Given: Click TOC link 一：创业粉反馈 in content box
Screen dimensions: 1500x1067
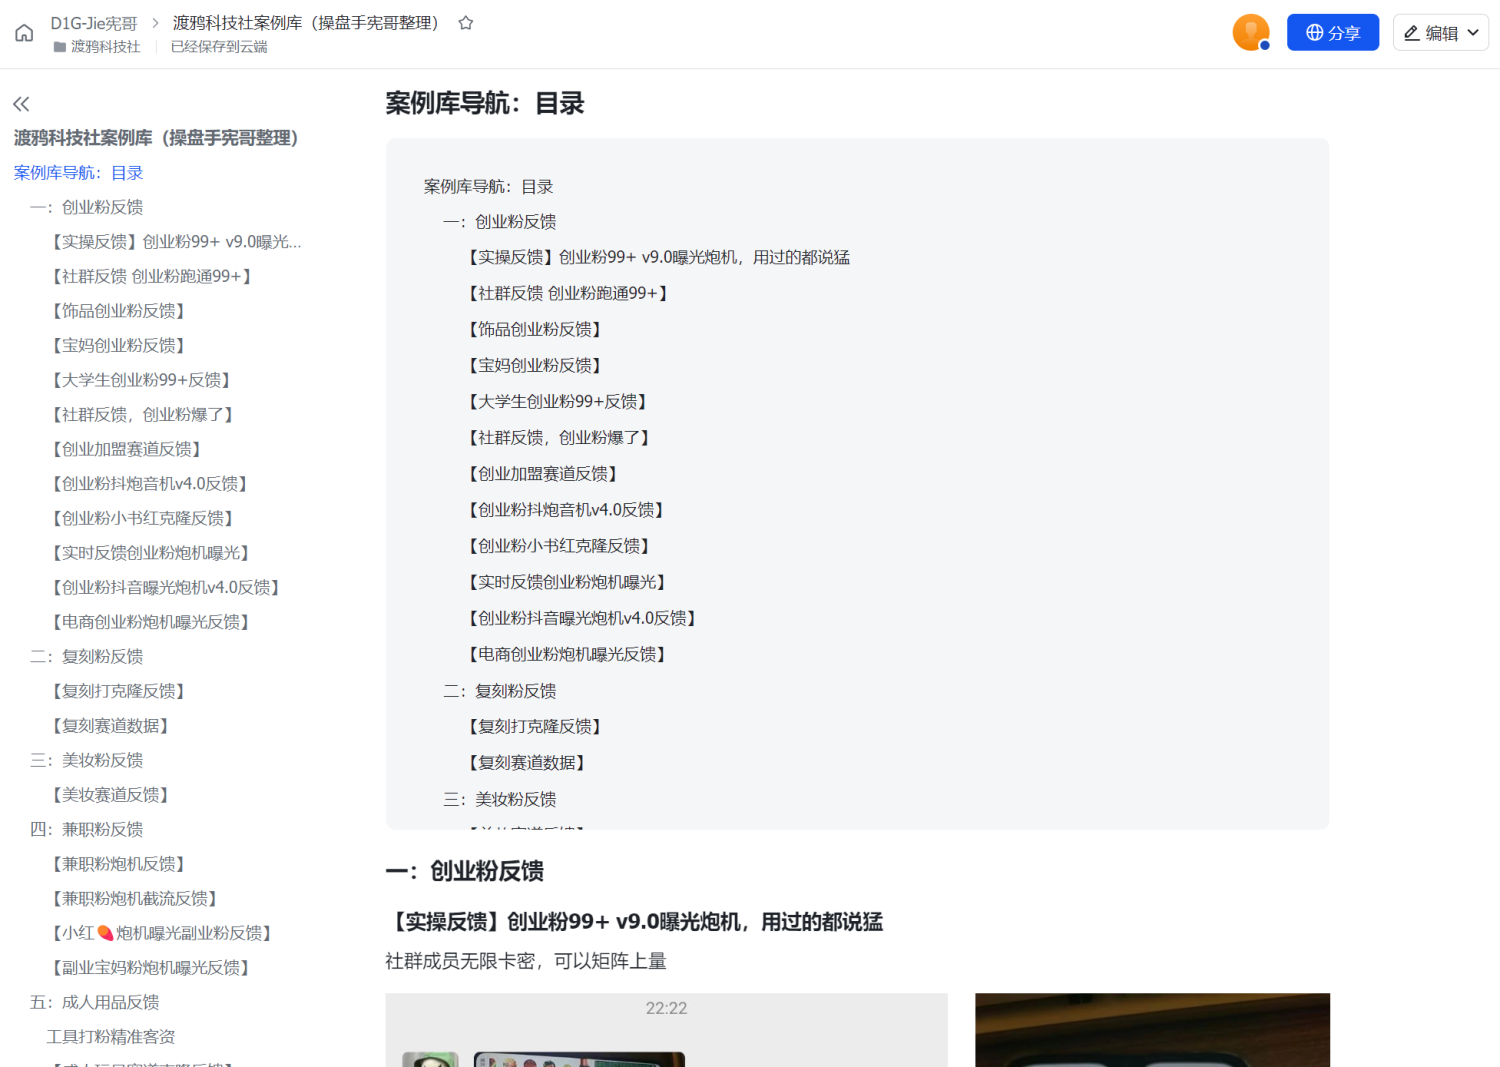Looking at the screenshot, I should coord(499,222).
